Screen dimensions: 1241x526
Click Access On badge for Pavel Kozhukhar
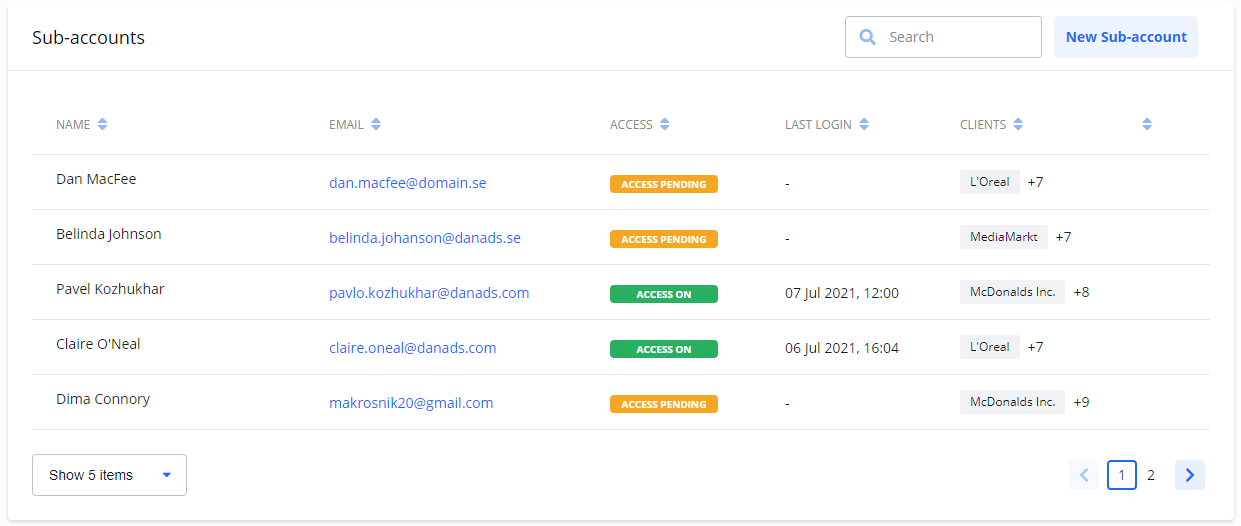pos(663,294)
